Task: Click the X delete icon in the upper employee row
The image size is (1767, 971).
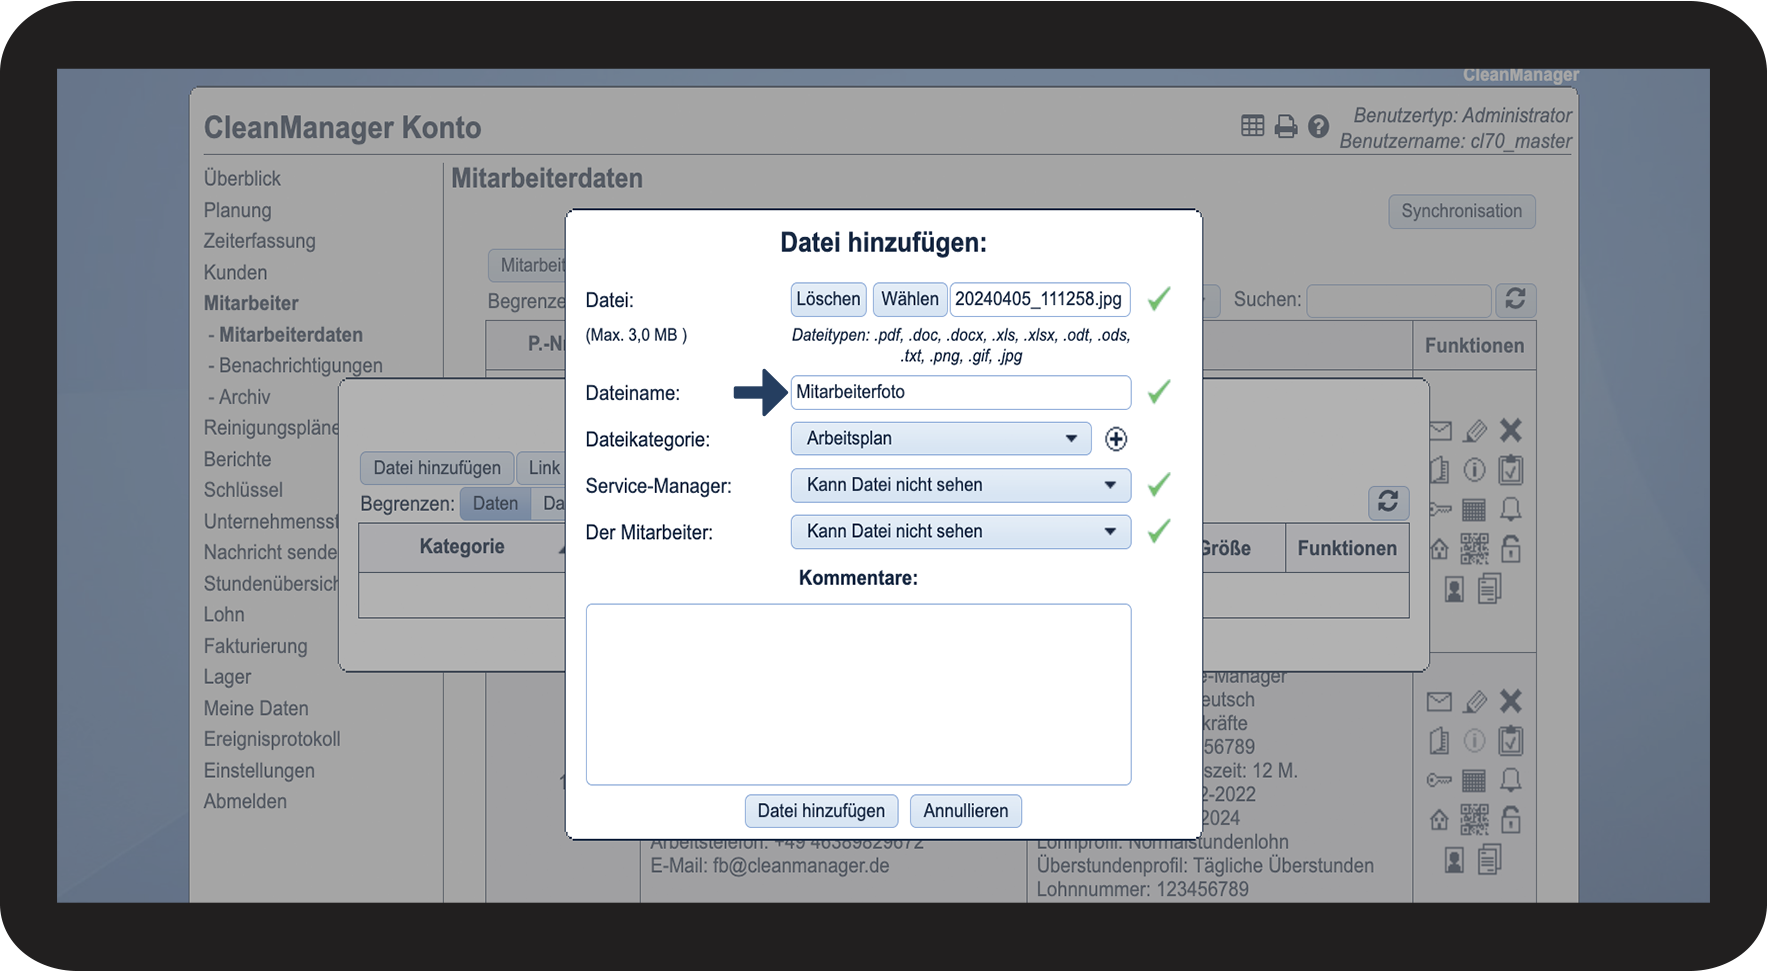Action: pyautogui.click(x=1511, y=430)
